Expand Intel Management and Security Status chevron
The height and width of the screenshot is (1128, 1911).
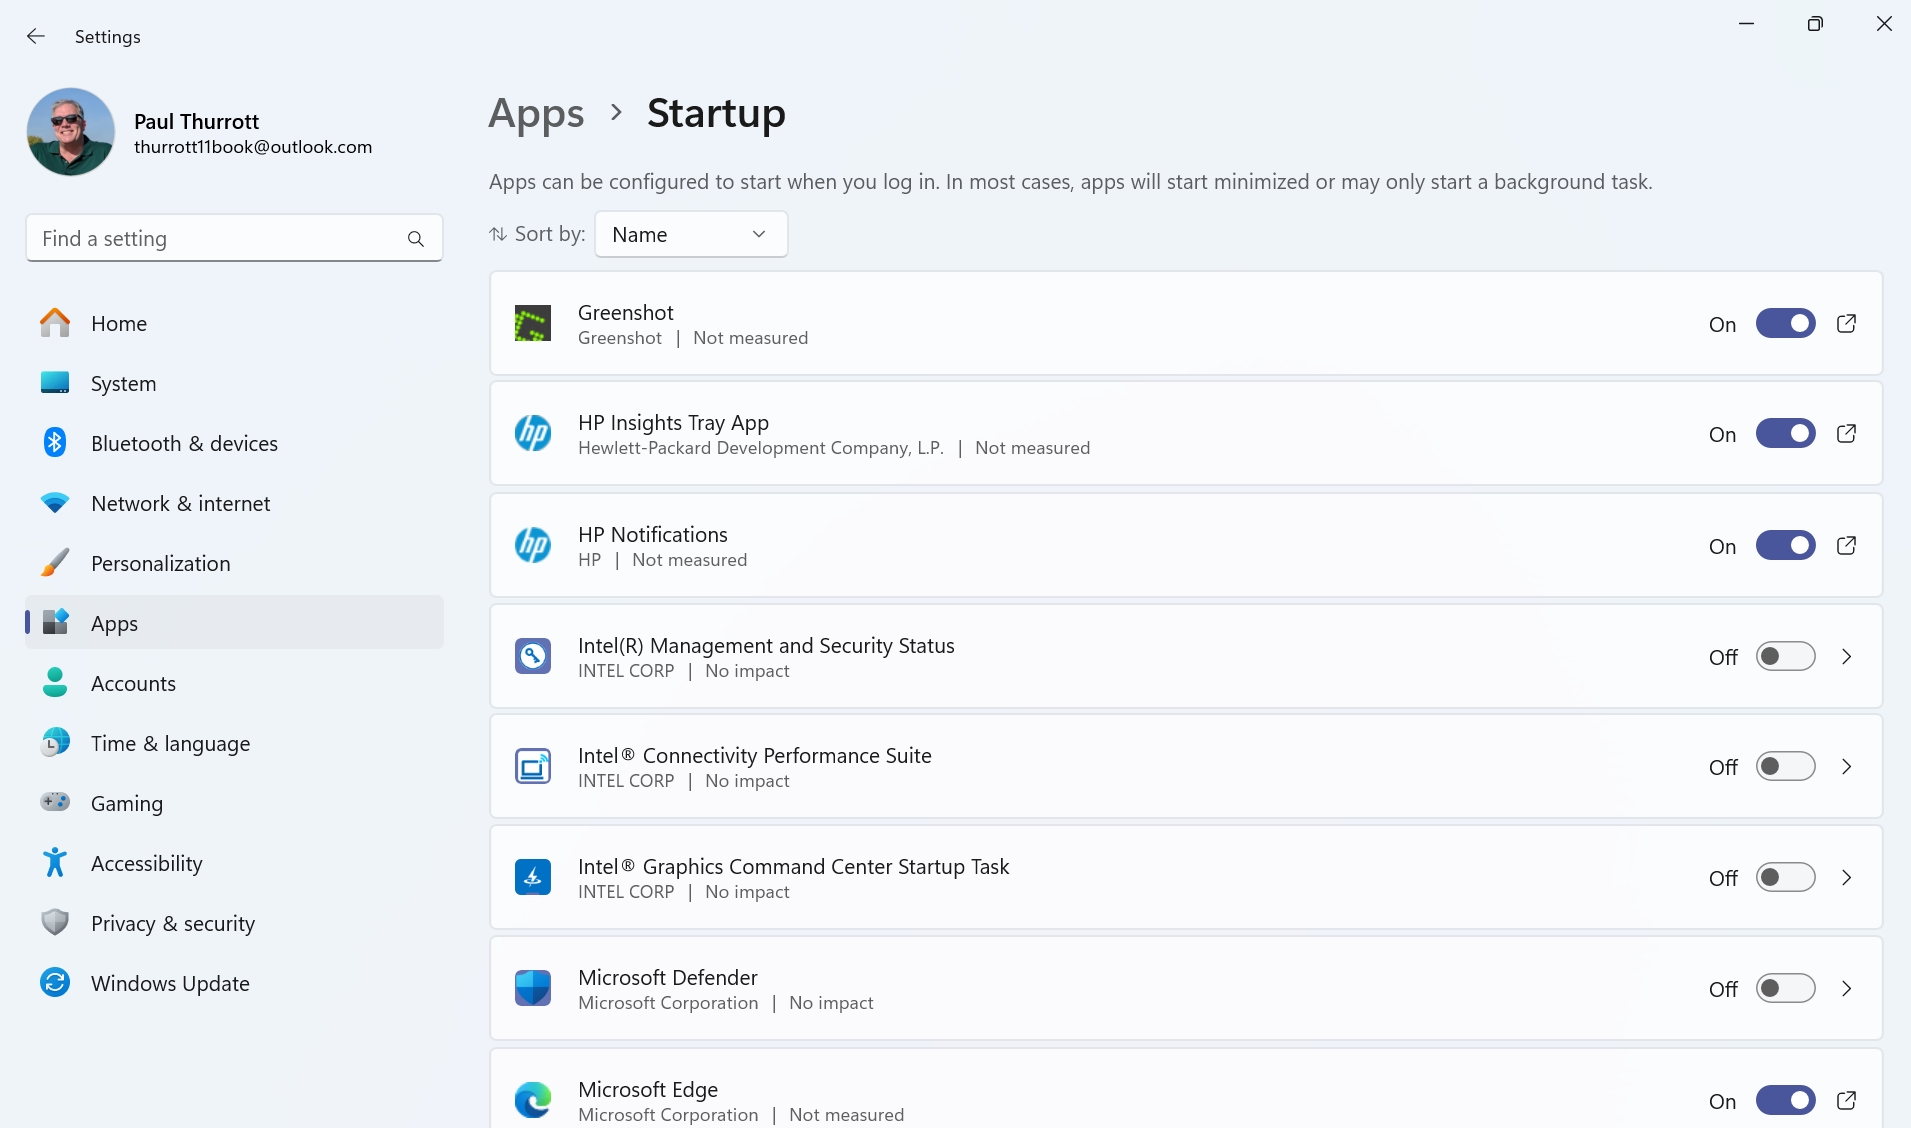pyautogui.click(x=1846, y=657)
